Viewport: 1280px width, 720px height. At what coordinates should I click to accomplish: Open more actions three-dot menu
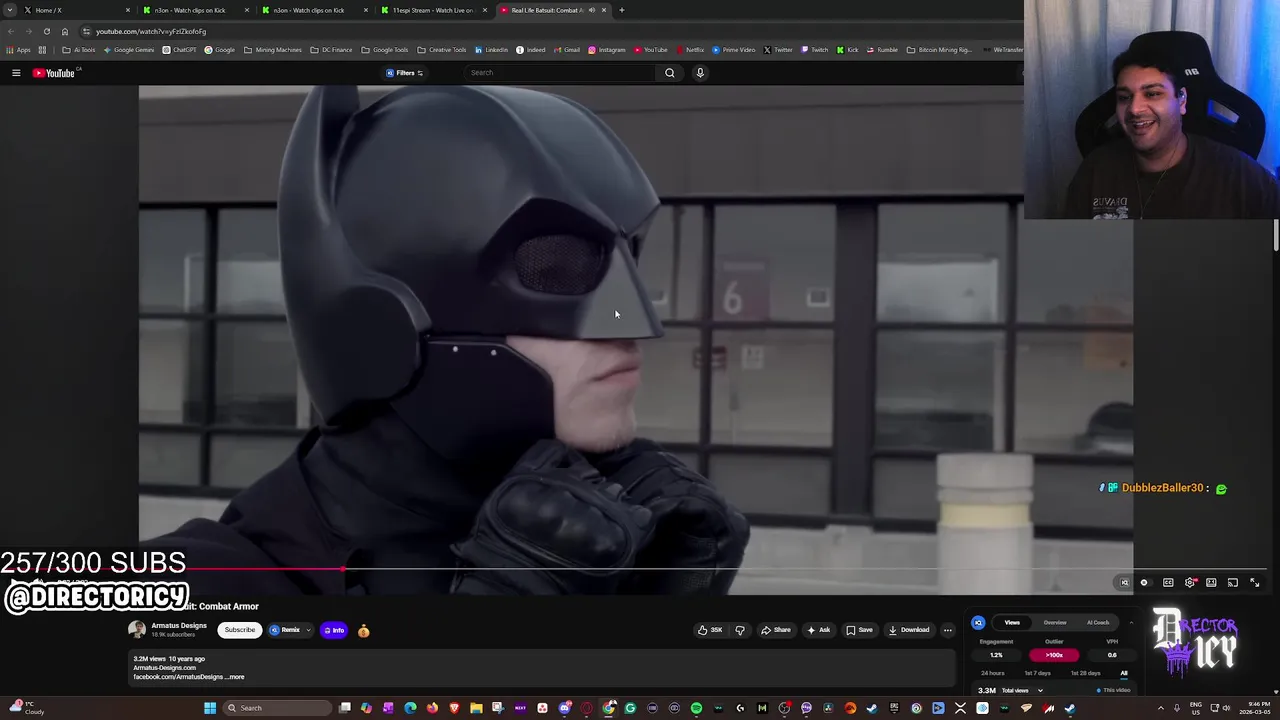pyautogui.click(x=948, y=630)
